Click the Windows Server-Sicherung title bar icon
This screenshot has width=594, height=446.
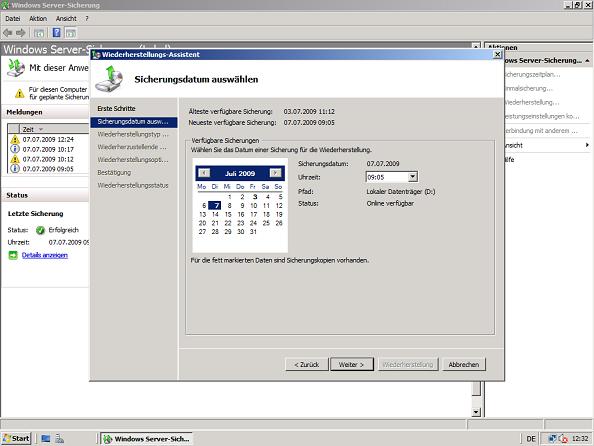coord(5,5)
